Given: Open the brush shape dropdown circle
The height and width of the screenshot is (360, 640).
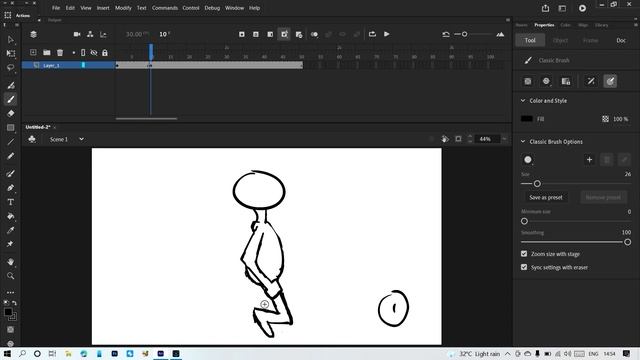Looking at the screenshot, I should 528,160.
